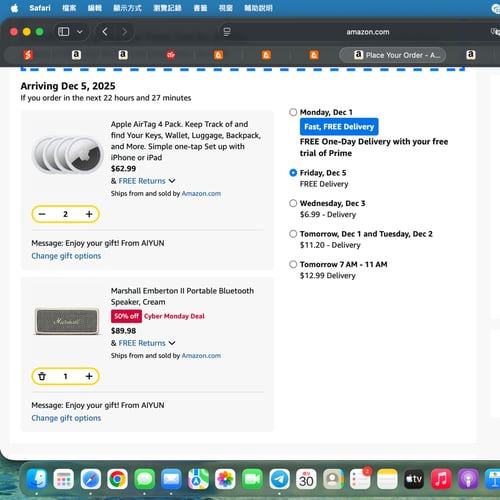Open Chrome from the dock
Image resolution: width=500 pixels, height=500 pixels.
point(117,479)
